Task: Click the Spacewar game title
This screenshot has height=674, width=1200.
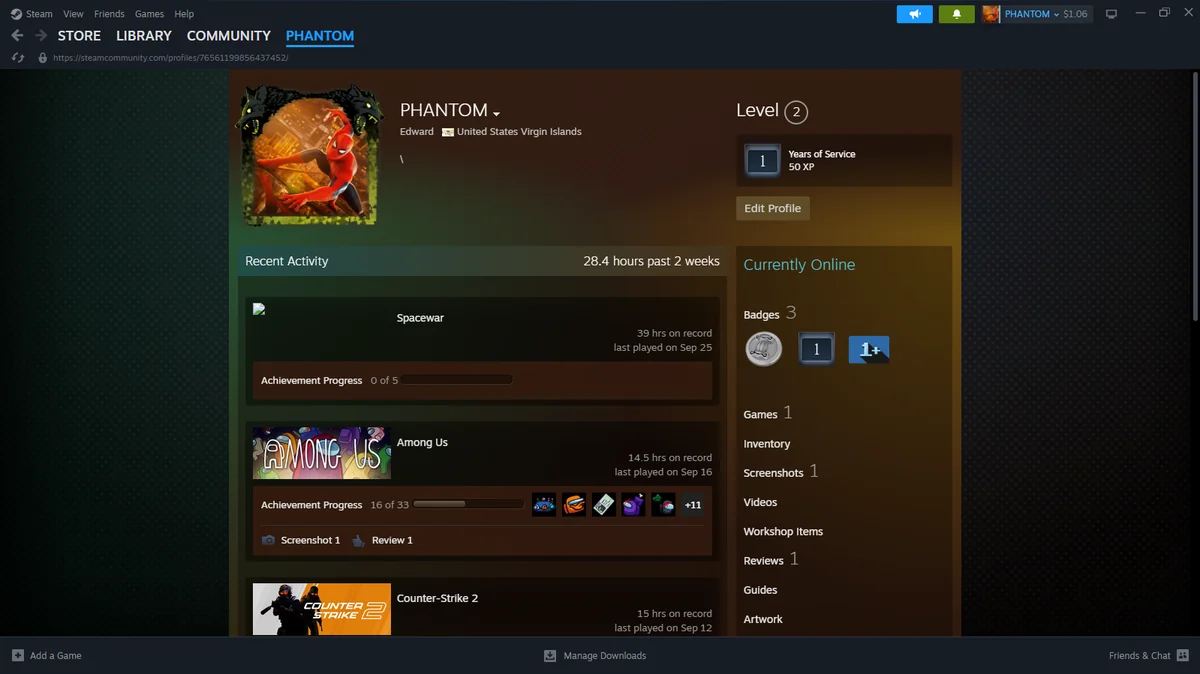Action: coord(420,318)
